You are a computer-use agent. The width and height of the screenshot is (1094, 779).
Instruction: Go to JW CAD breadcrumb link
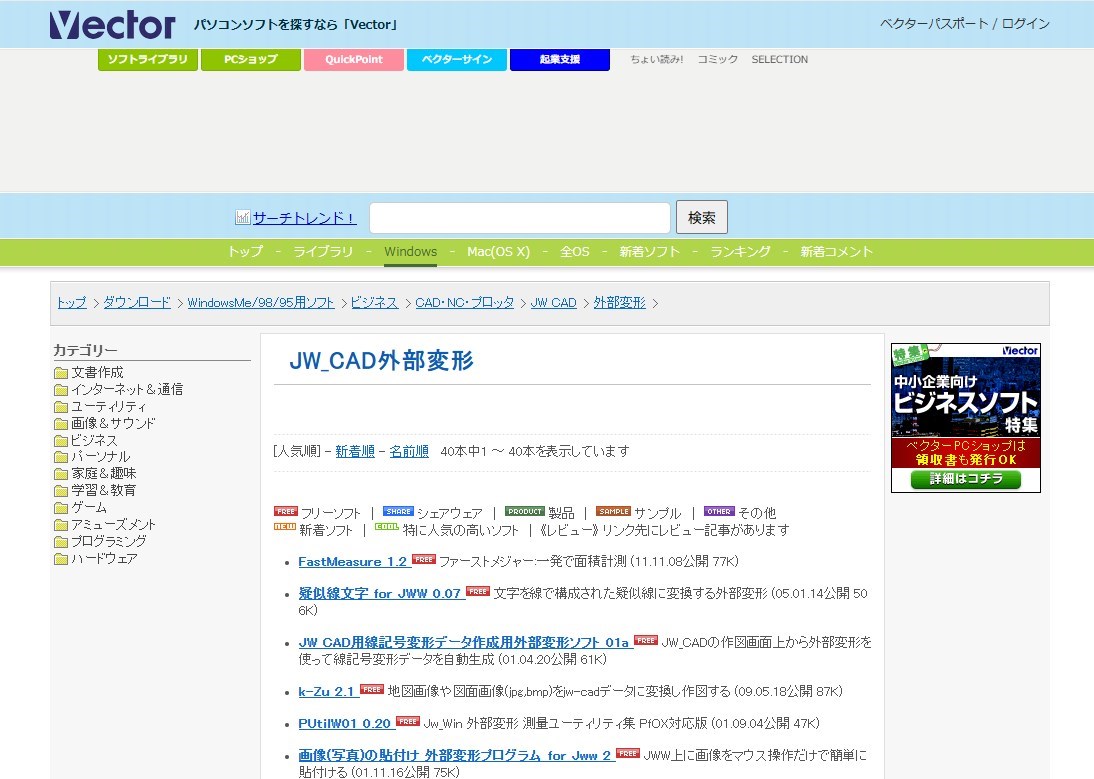553,303
